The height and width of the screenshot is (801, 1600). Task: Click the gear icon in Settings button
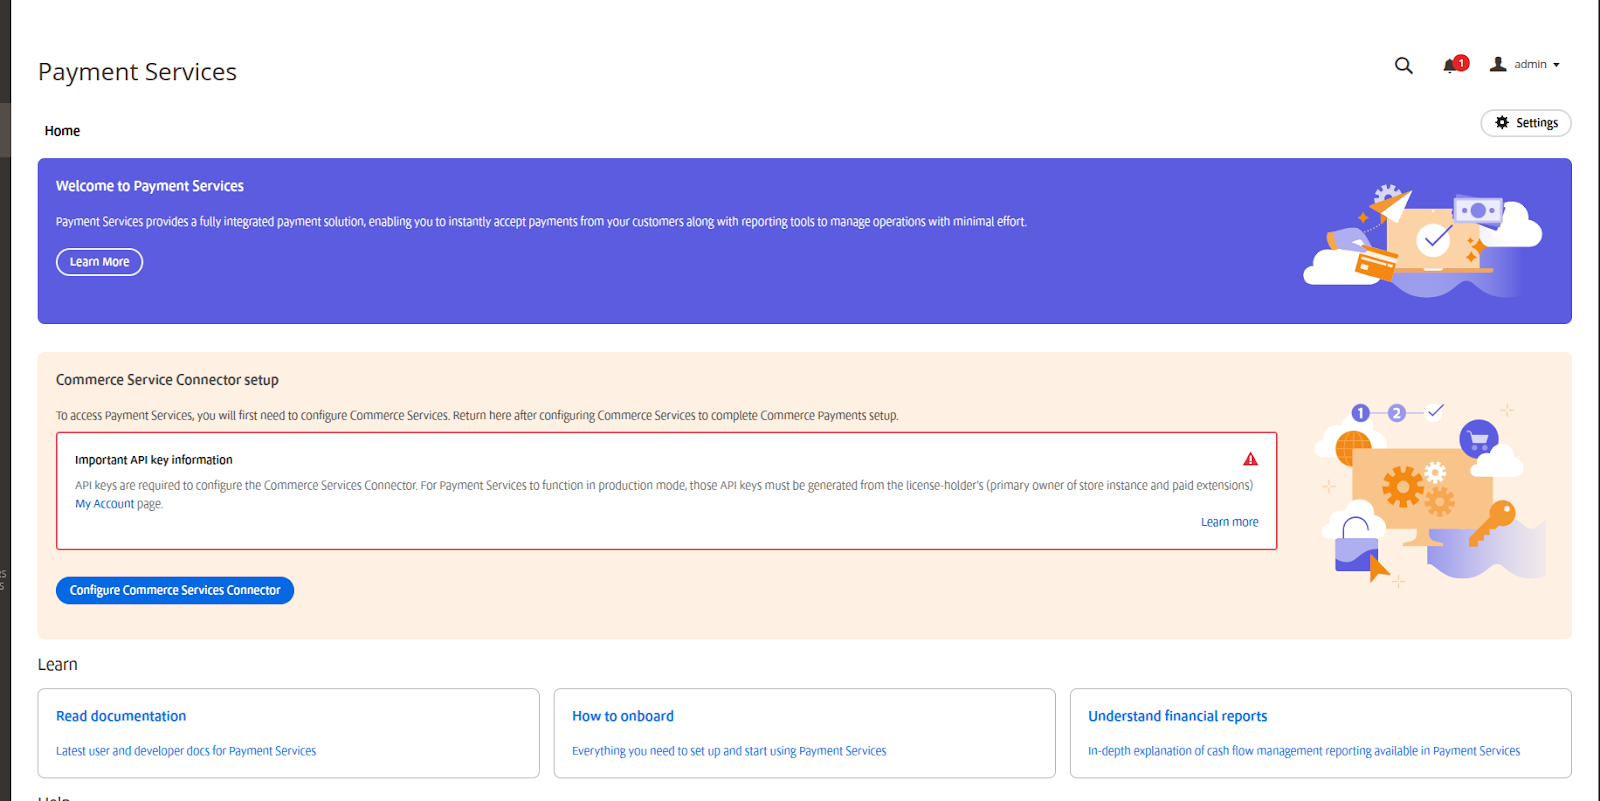click(x=1501, y=123)
